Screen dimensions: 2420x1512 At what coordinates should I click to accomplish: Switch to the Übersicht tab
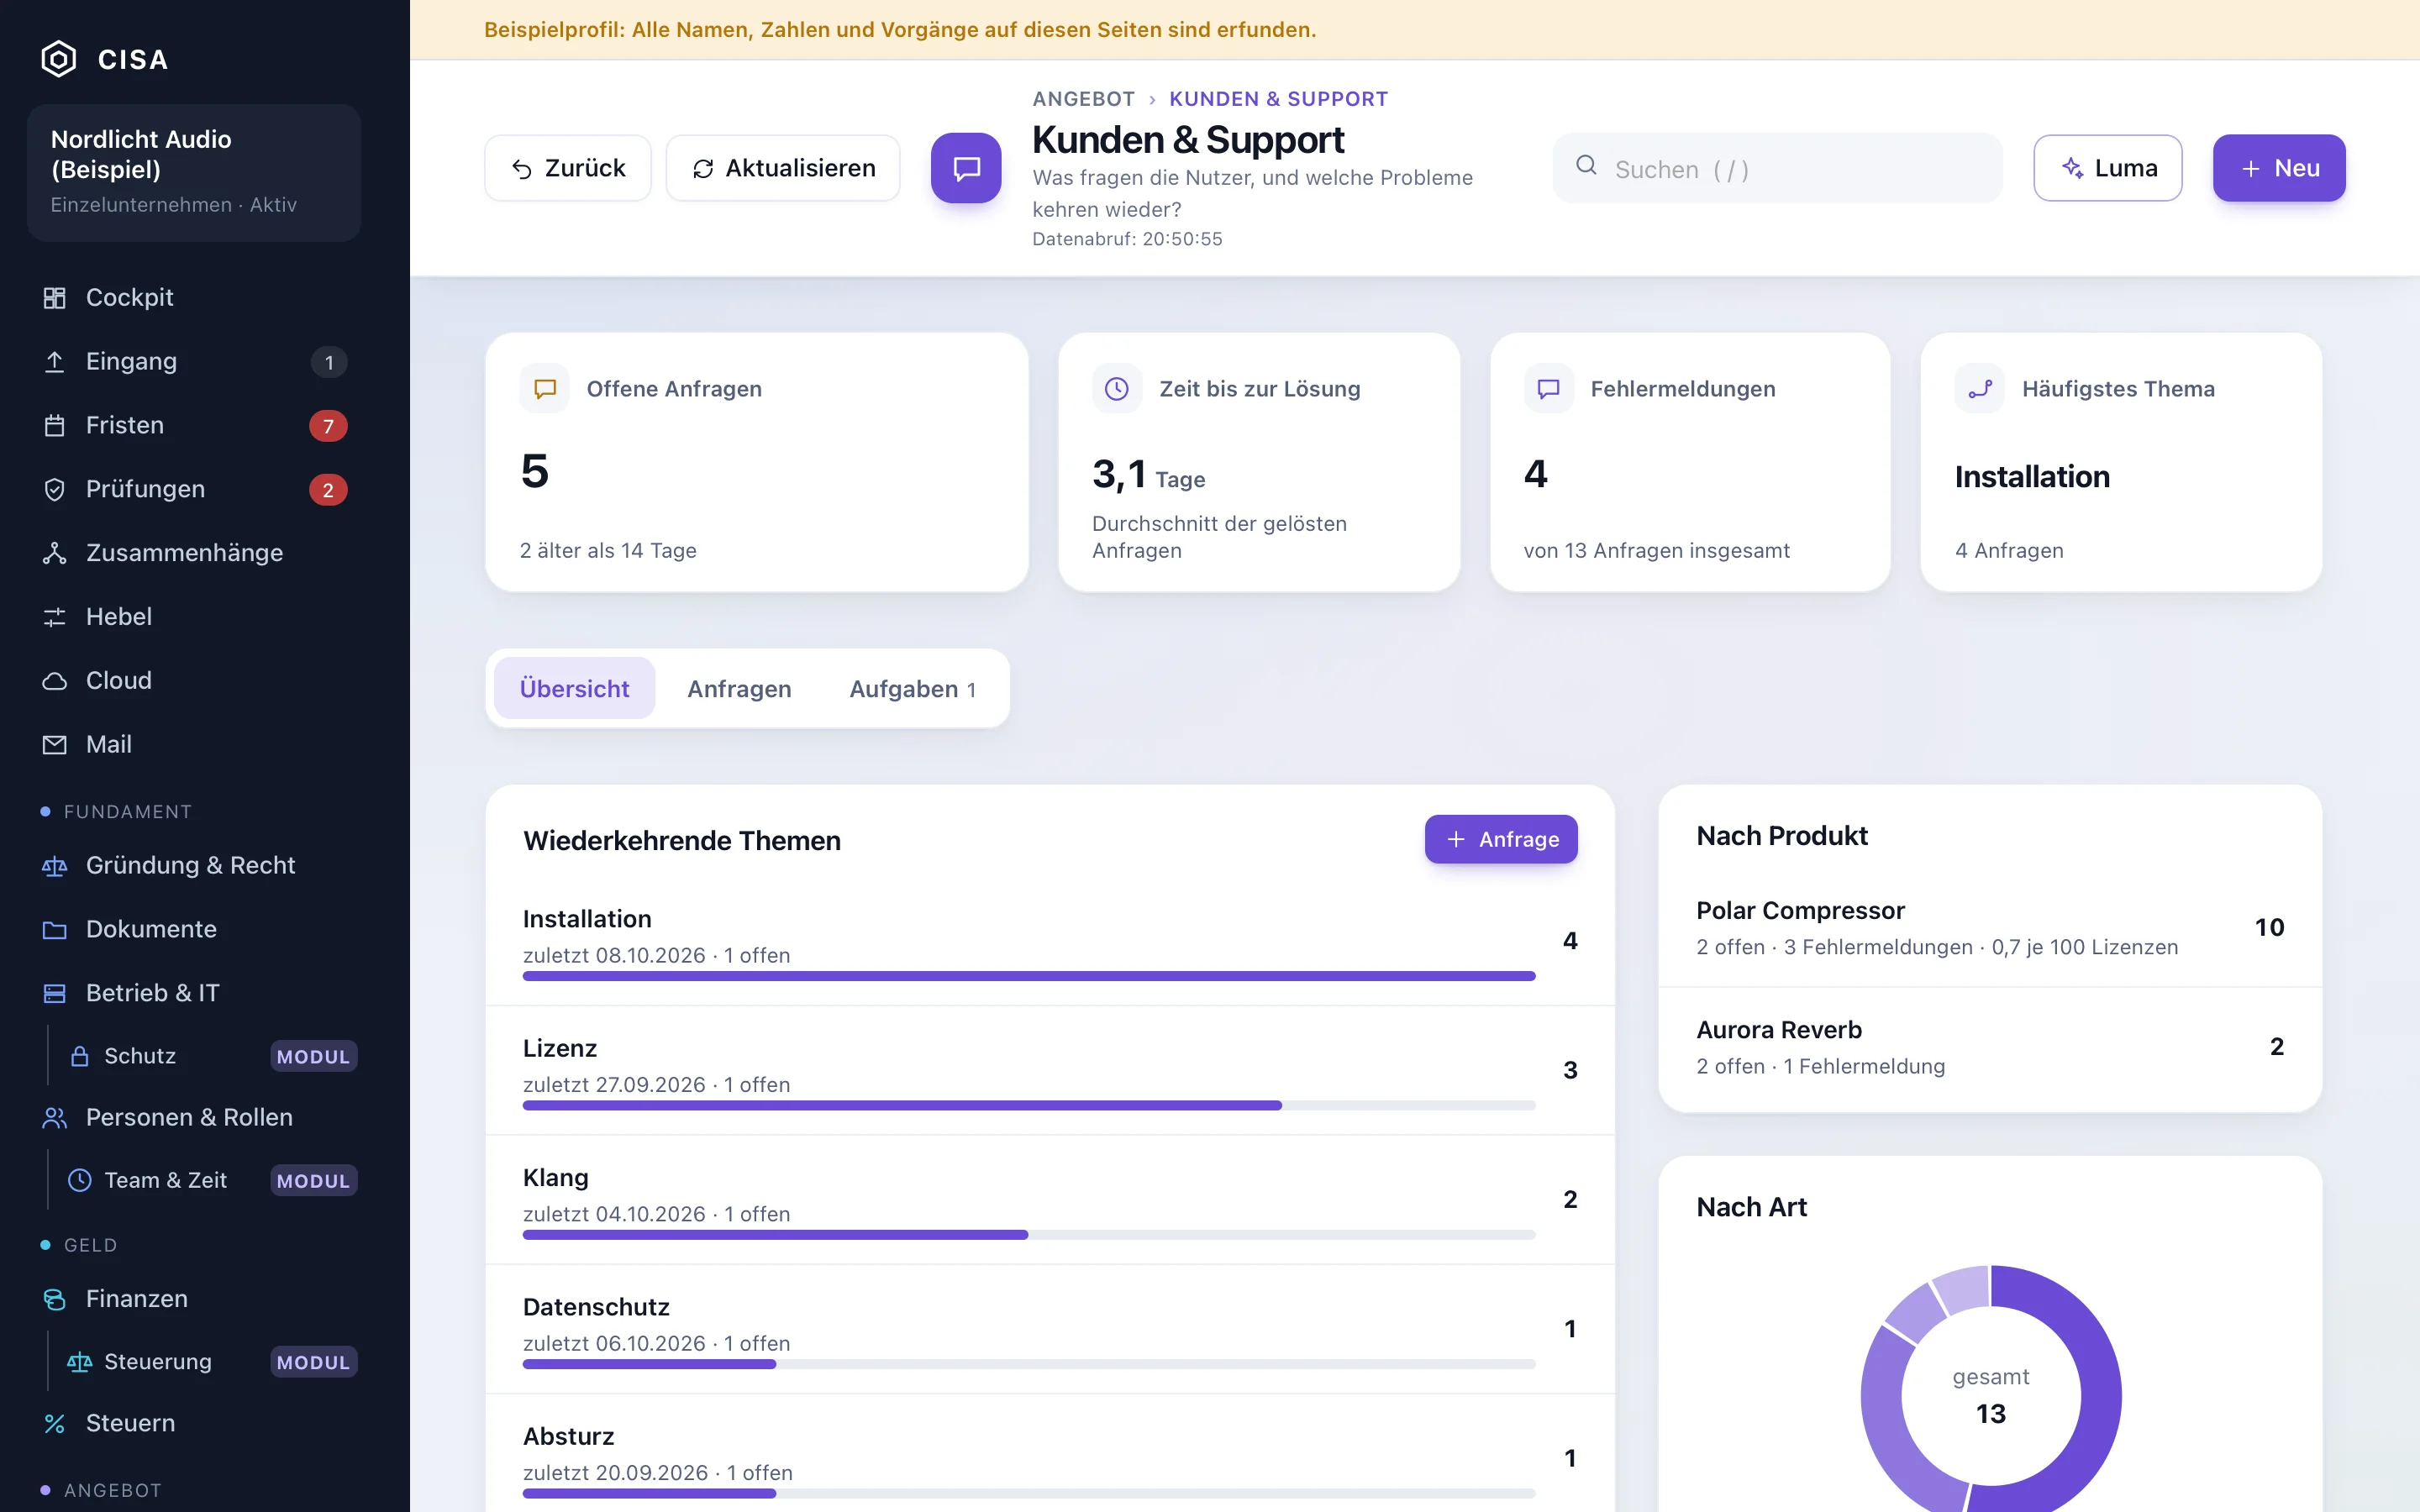(574, 688)
